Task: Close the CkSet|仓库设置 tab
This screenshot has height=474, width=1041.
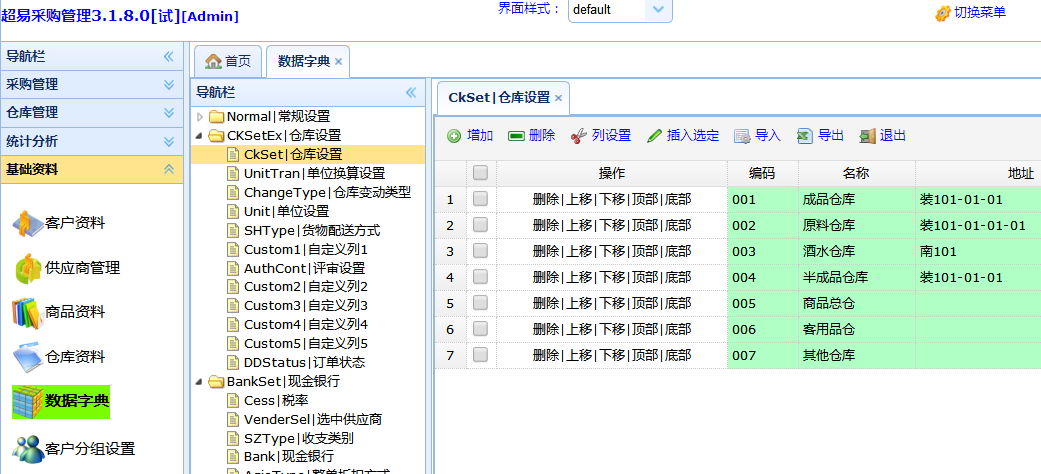Action: point(558,98)
